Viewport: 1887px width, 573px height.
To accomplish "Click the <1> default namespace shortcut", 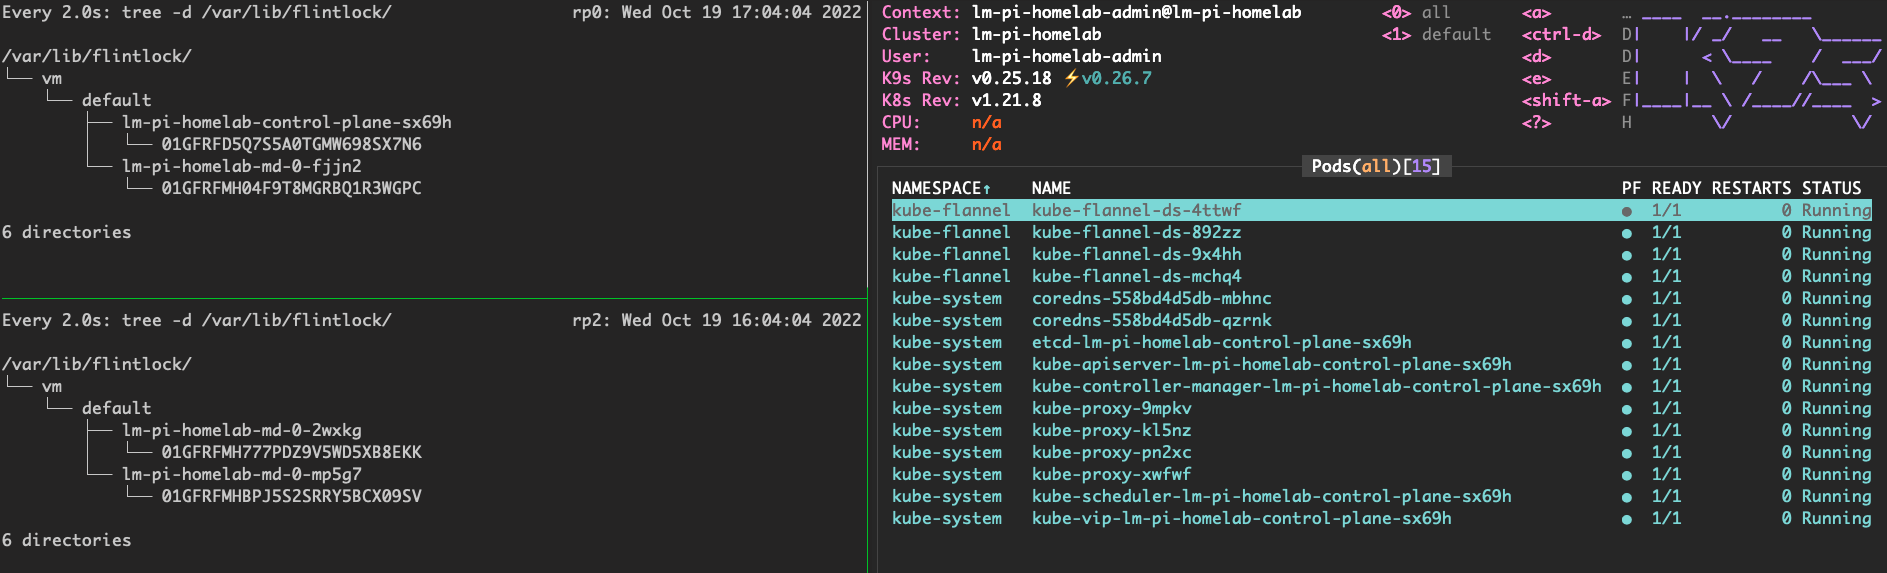I will [1436, 34].
